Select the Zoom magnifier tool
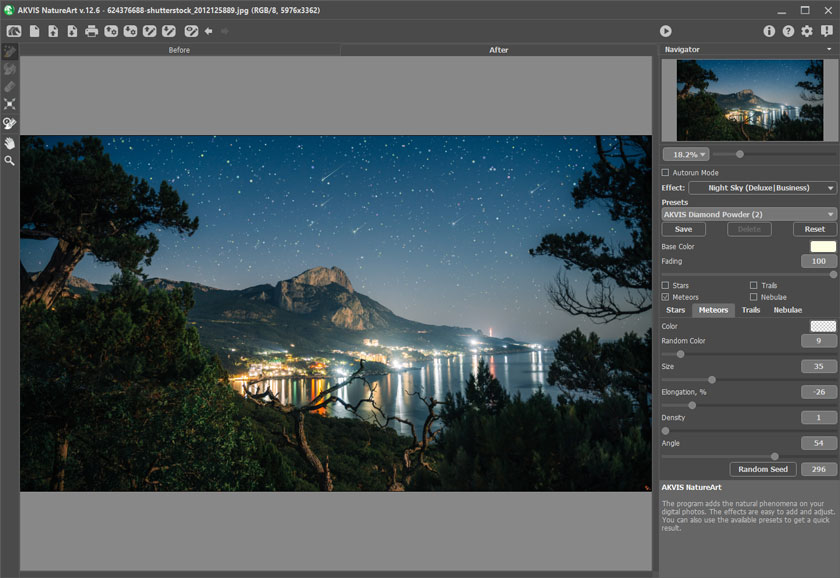 [x=10, y=161]
